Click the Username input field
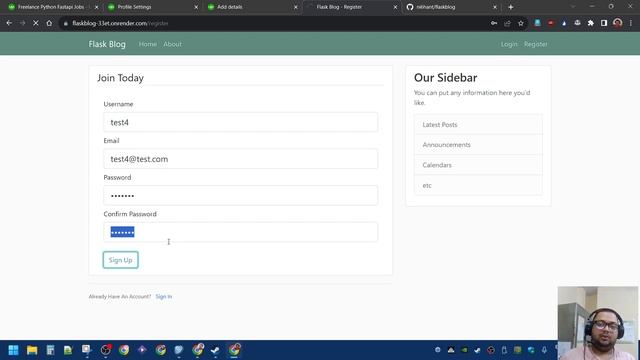This screenshot has width=640, height=360. (x=240, y=122)
